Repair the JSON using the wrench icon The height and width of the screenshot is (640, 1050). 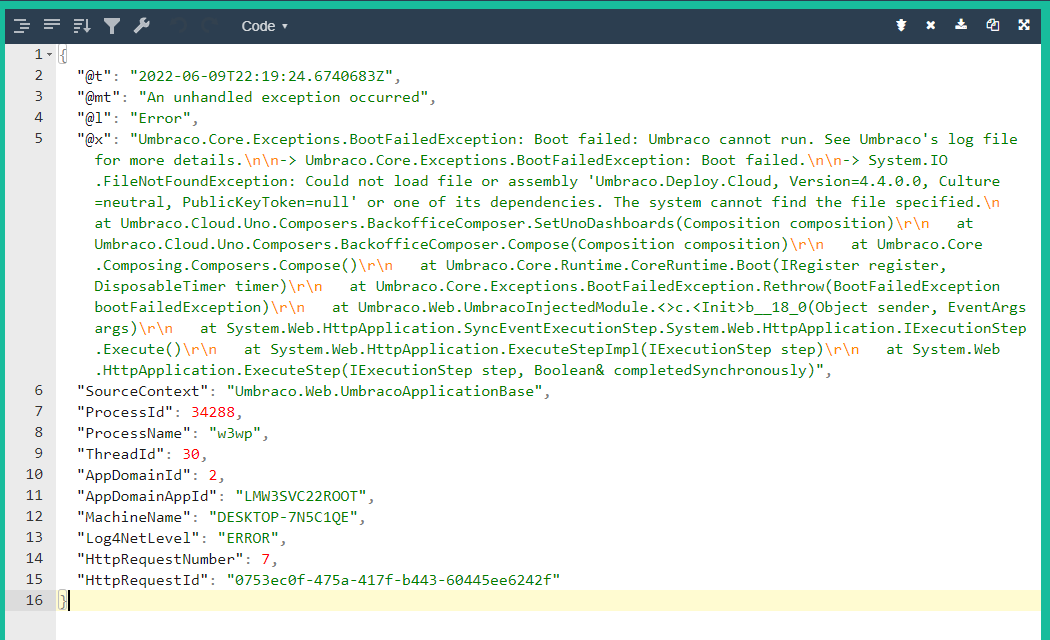click(141, 26)
